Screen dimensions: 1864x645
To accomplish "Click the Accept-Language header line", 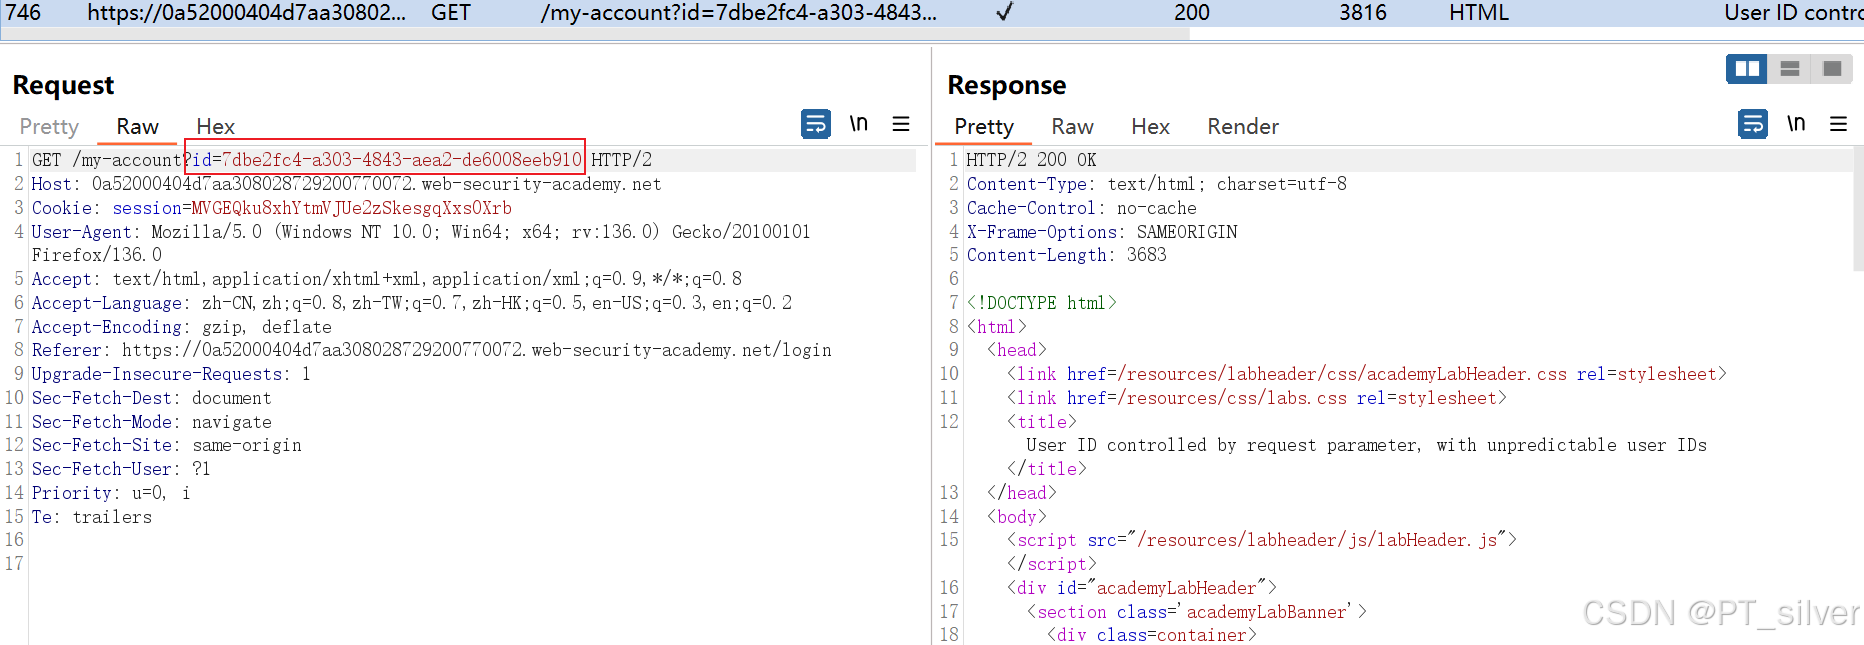I will 411,303.
